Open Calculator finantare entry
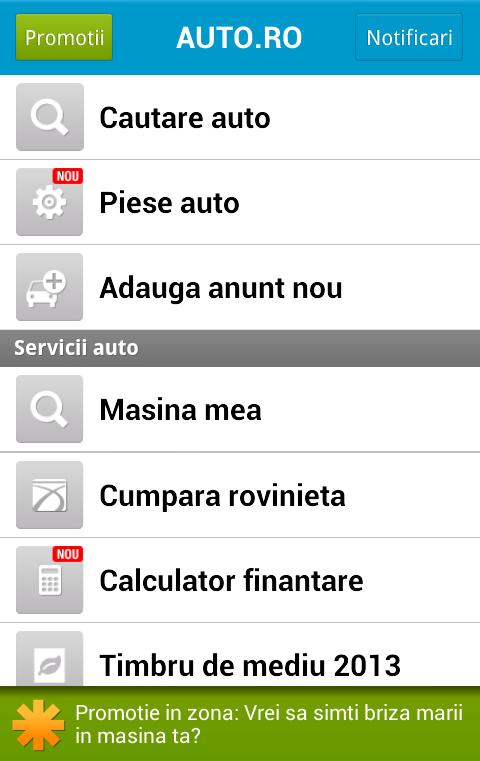The height and width of the screenshot is (761, 480). 240,580
